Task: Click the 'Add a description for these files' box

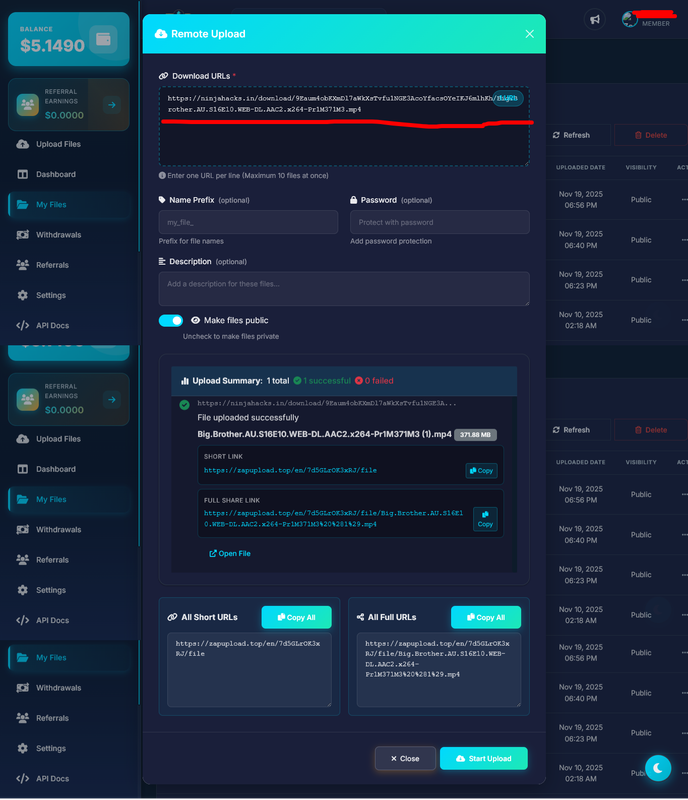Action: [344, 289]
